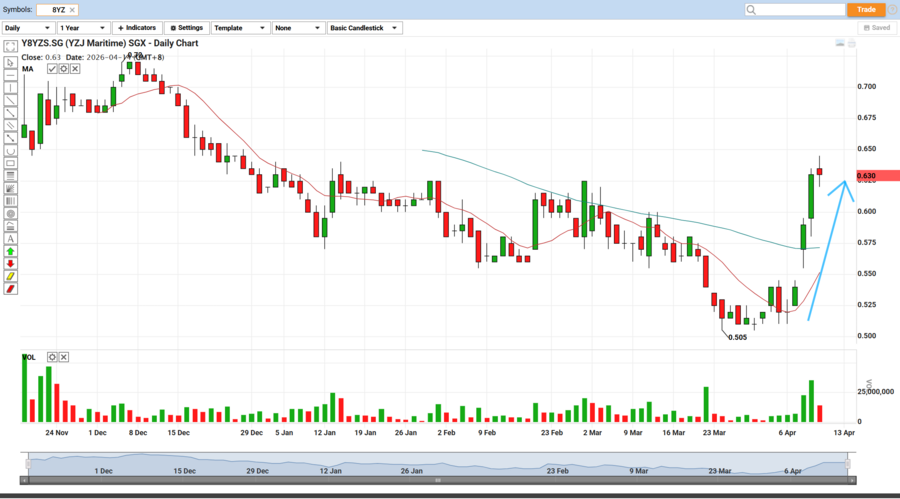This screenshot has height=499, width=900.
Task: Remove the MA indicator overlay
Action: (75, 69)
